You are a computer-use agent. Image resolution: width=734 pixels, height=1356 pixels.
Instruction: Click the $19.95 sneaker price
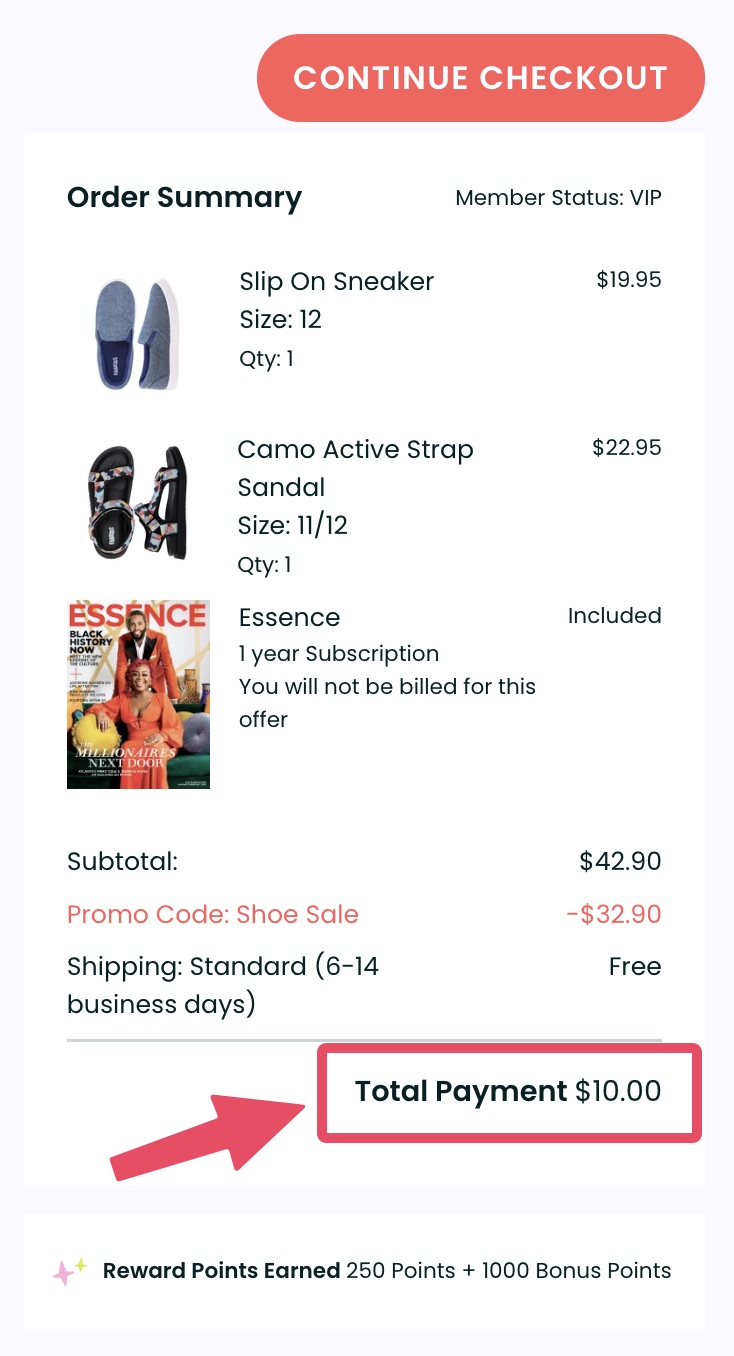pyautogui.click(x=628, y=280)
